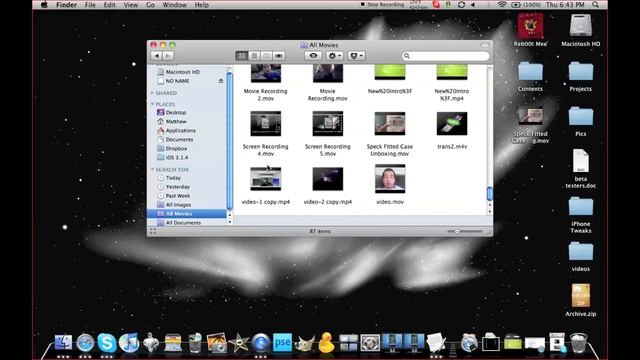Click the Finder search field
The width and height of the screenshot is (640, 360).
tap(446, 56)
